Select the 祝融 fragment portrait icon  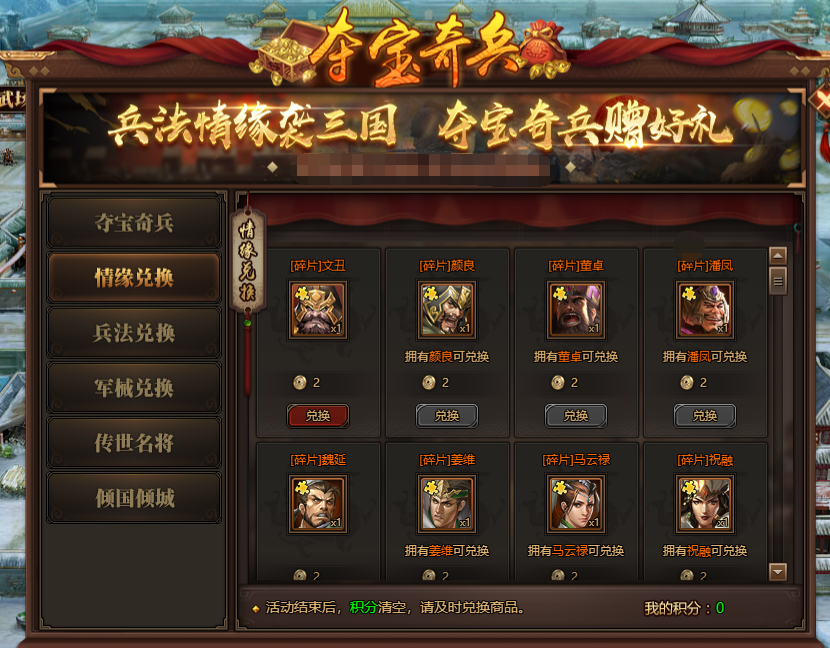[x=705, y=503]
